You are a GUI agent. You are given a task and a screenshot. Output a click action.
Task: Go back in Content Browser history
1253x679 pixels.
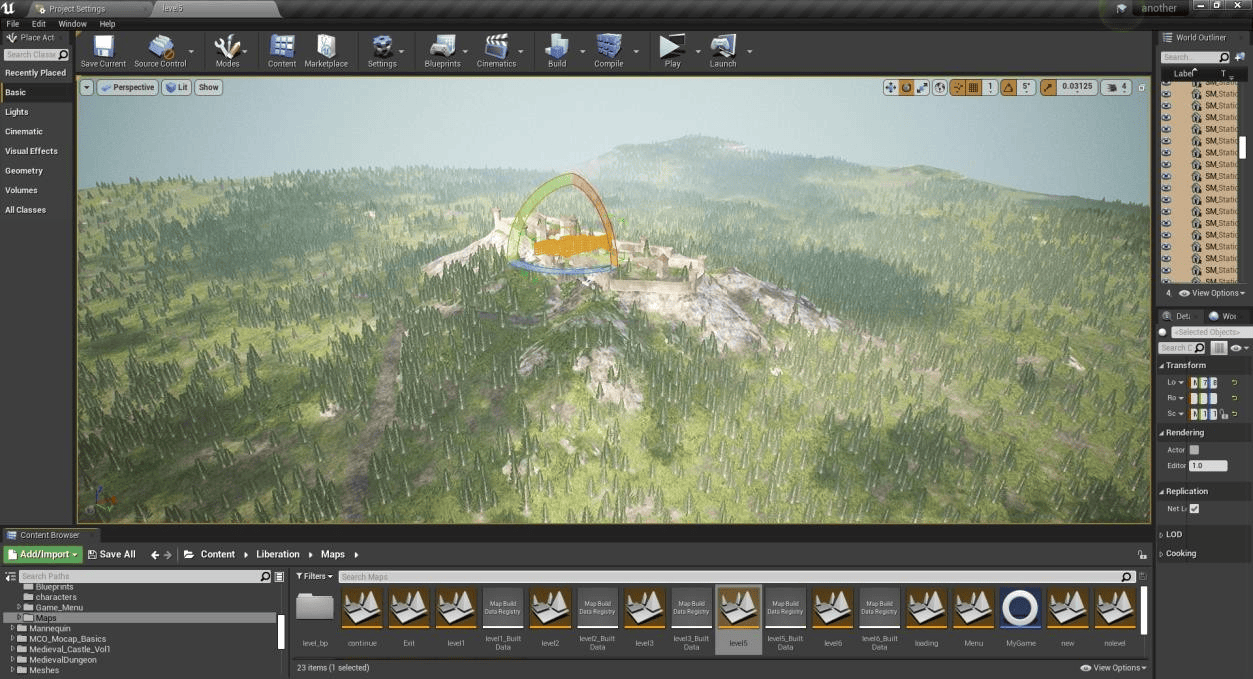pyautogui.click(x=155, y=554)
